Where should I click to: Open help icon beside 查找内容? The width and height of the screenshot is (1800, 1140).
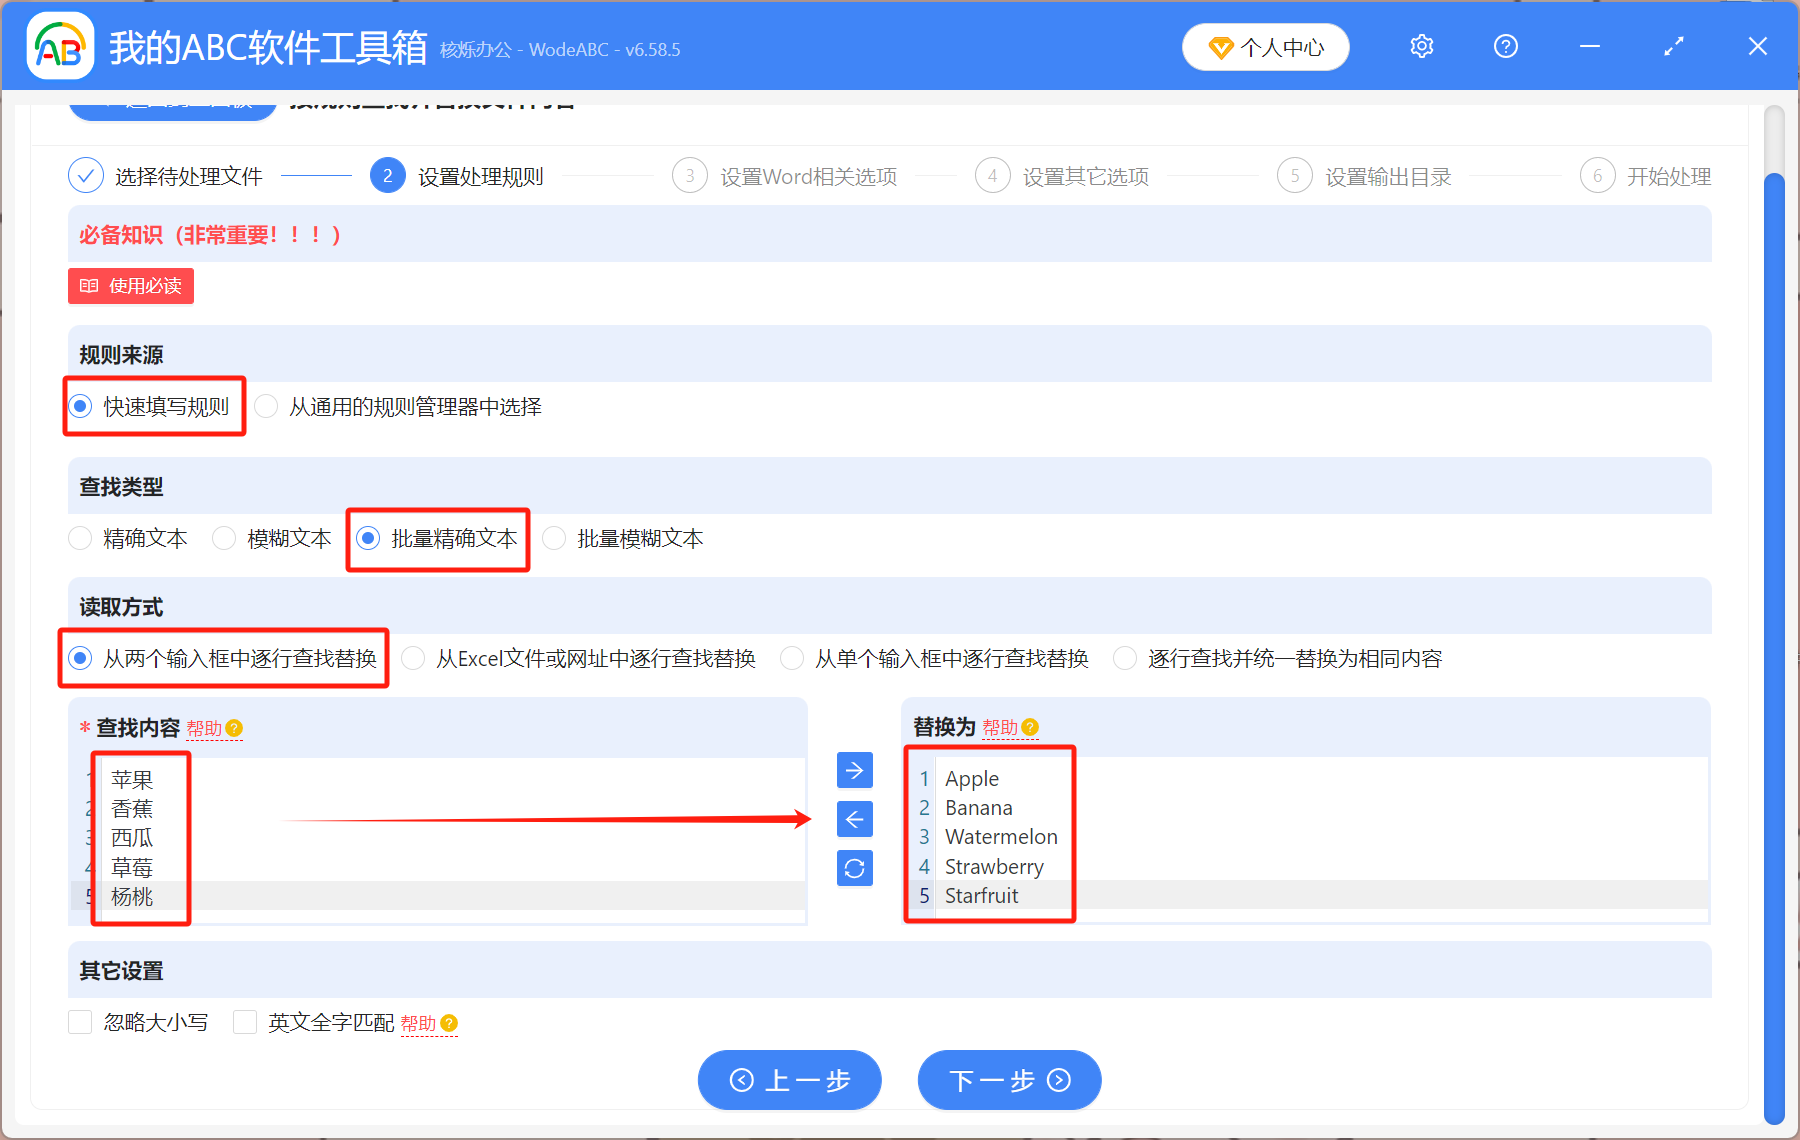[x=234, y=729]
